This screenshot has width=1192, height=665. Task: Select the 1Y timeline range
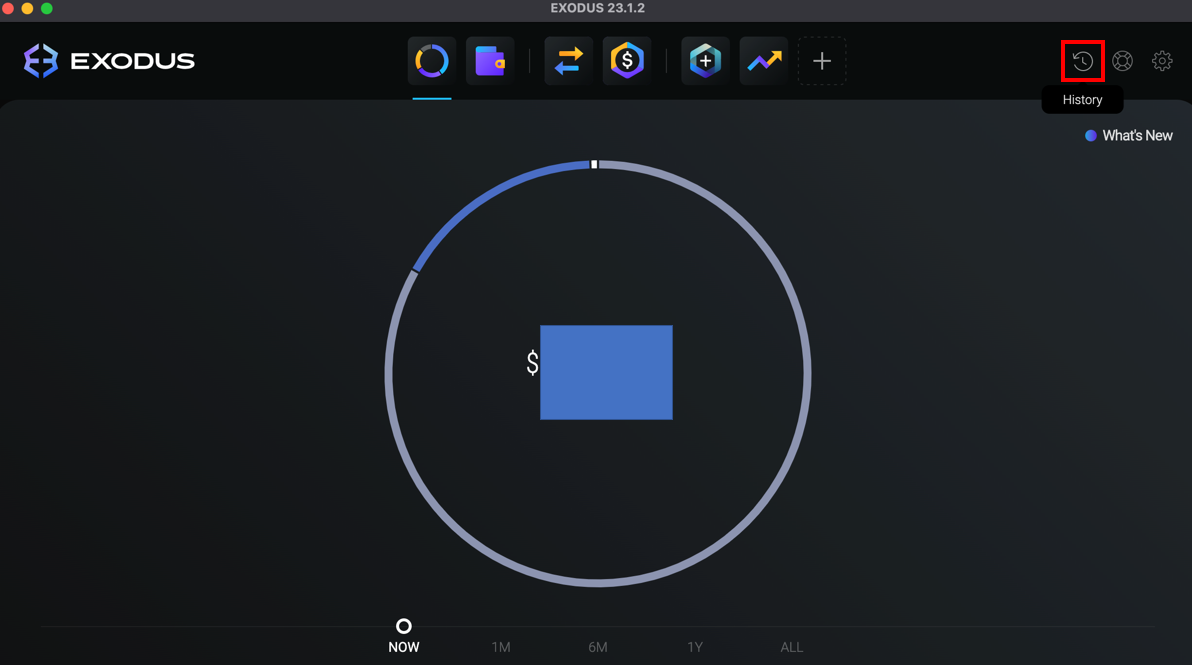pyautogui.click(x=695, y=648)
